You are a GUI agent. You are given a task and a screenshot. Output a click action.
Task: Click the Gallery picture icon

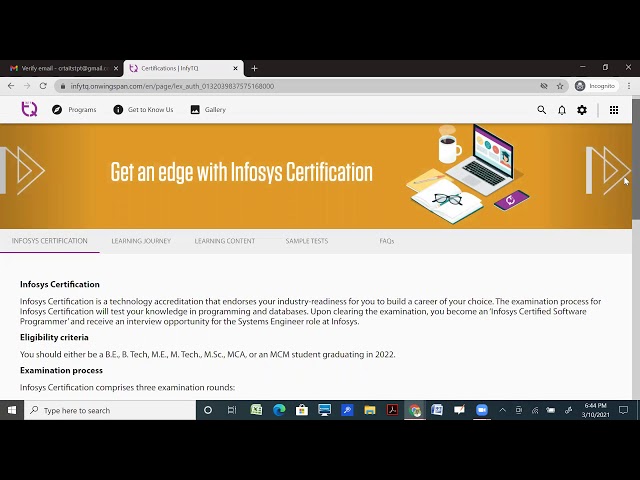195,110
